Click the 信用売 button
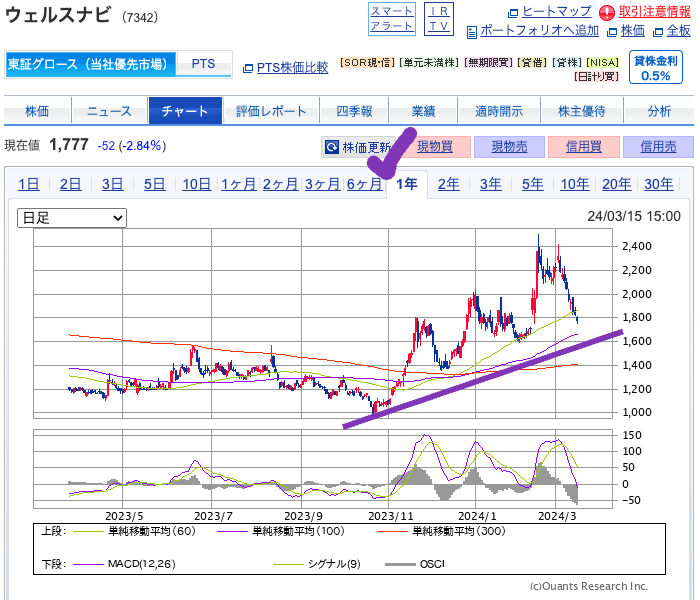Screen dimensions: 700x600 point(658,147)
